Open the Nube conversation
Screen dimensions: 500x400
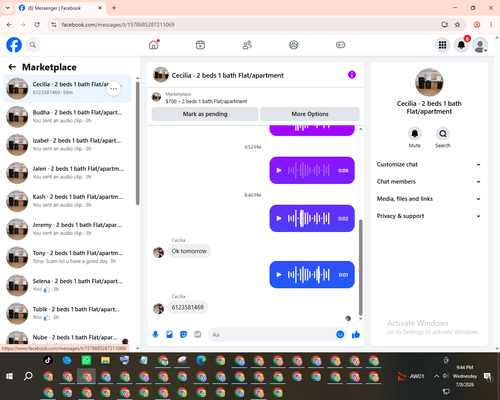(x=67, y=337)
